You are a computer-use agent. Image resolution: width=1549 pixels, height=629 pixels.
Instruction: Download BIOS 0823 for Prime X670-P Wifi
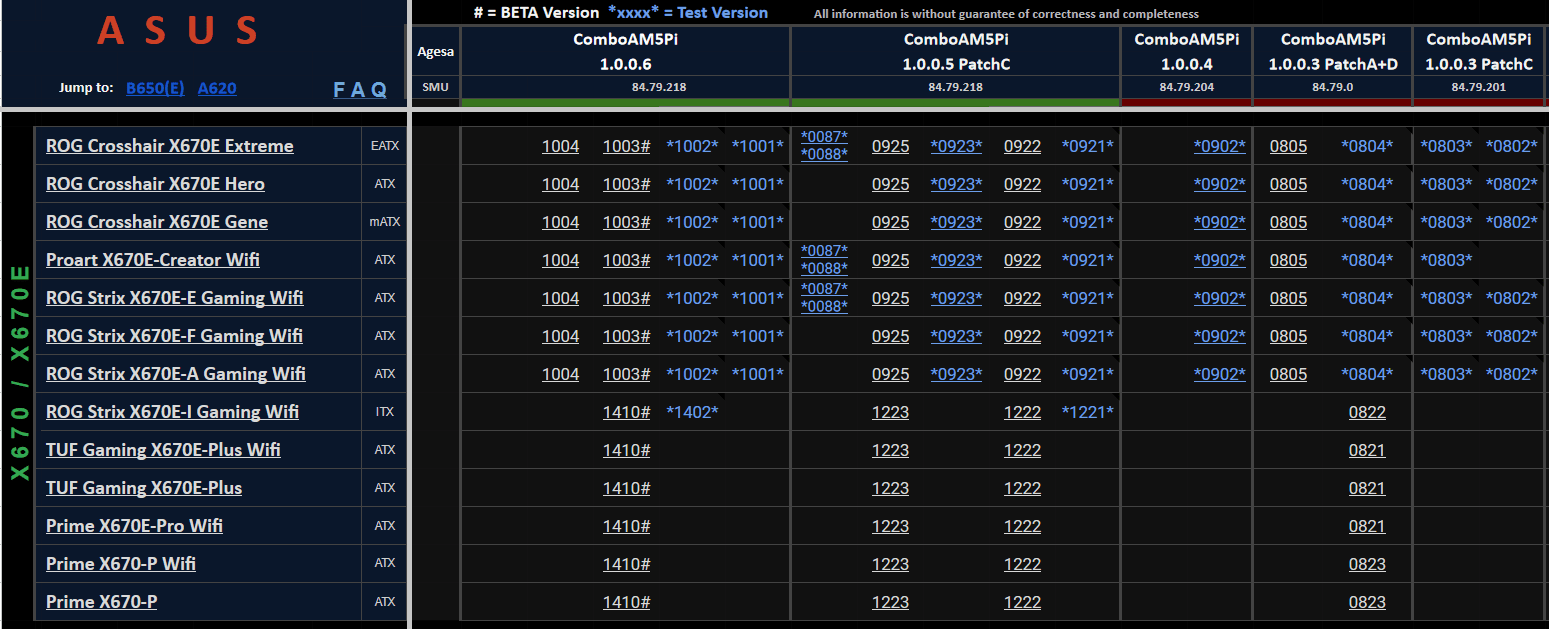(x=1367, y=564)
